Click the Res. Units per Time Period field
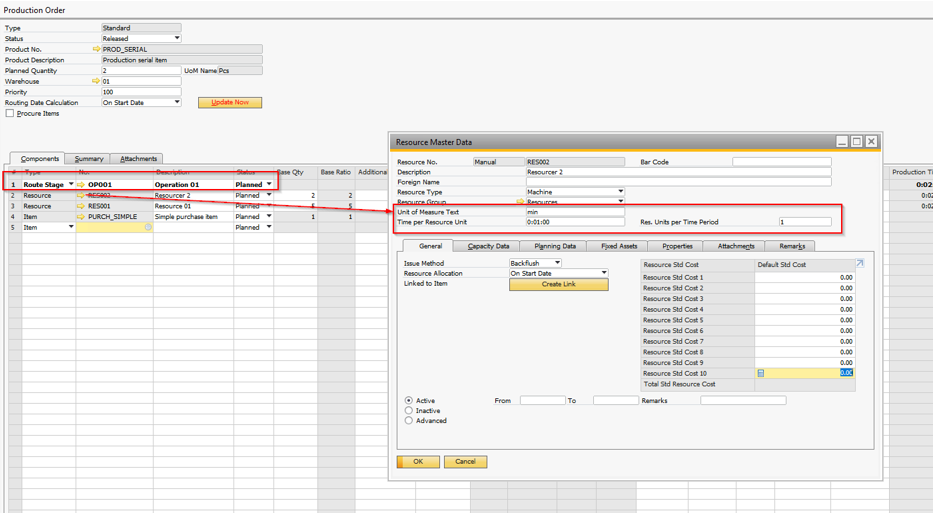Viewport: 939px width, 514px height. (x=805, y=222)
